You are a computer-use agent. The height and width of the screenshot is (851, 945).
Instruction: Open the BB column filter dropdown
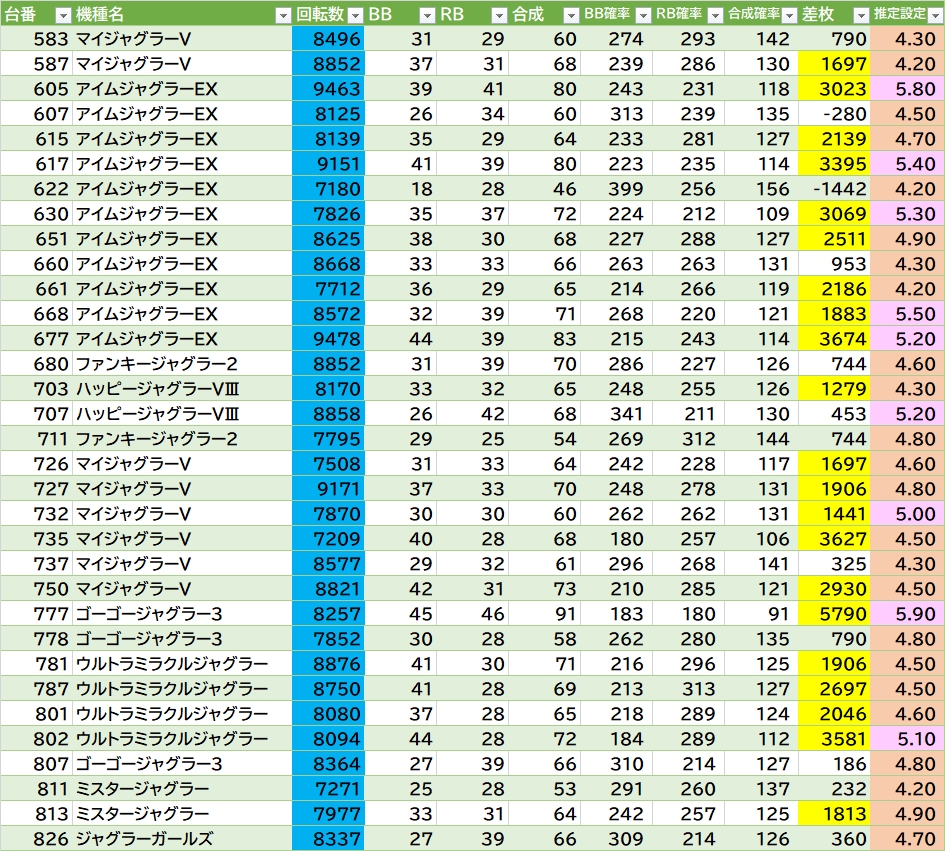click(427, 16)
